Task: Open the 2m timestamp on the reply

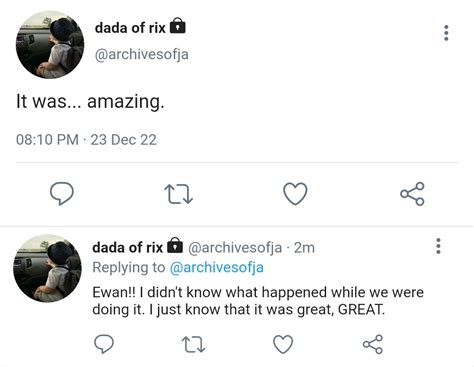Action: 304,248
